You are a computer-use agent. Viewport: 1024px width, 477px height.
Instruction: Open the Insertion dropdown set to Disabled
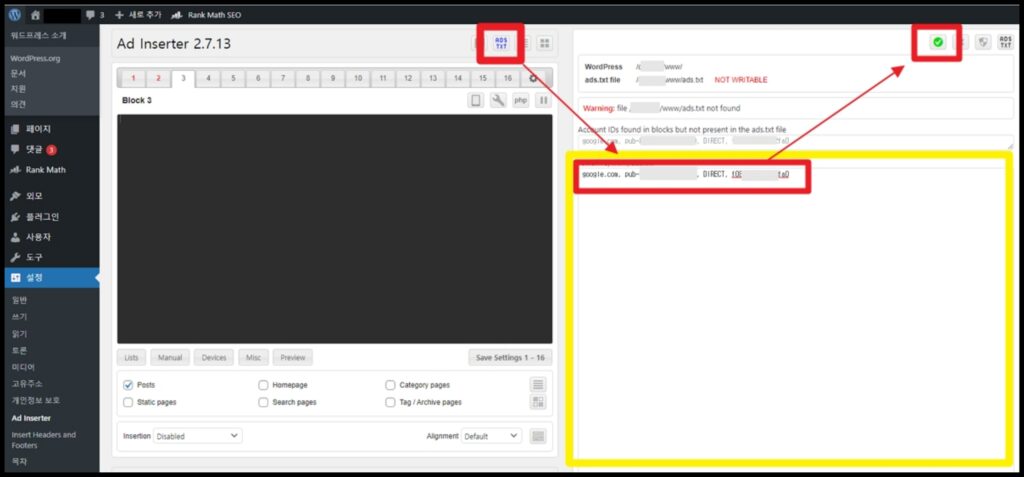coord(197,436)
